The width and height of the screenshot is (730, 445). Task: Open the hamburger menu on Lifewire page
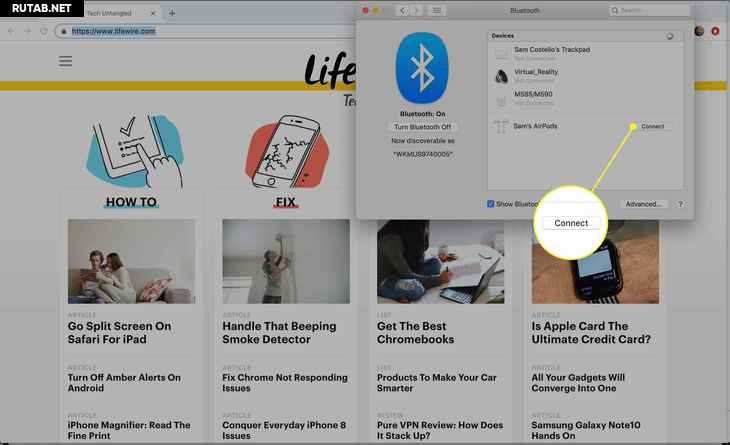click(x=65, y=61)
